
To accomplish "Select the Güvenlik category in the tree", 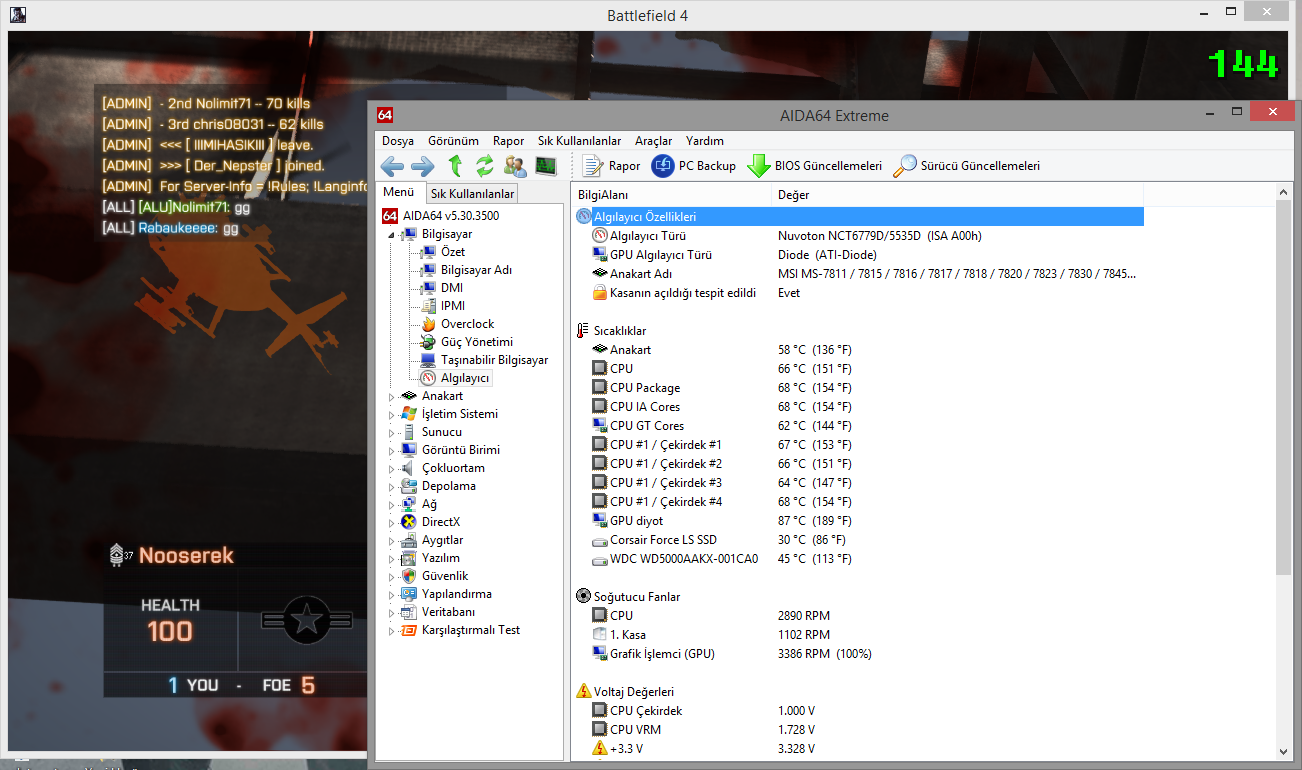I will pos(445,576).
